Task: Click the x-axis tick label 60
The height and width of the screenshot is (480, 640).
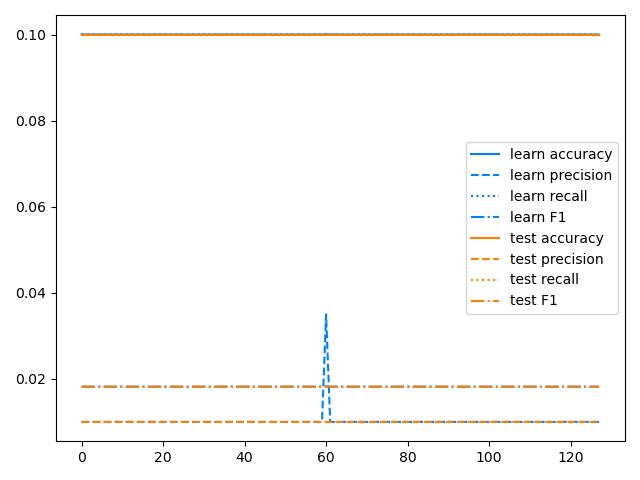Action: (x=326, y=458)
